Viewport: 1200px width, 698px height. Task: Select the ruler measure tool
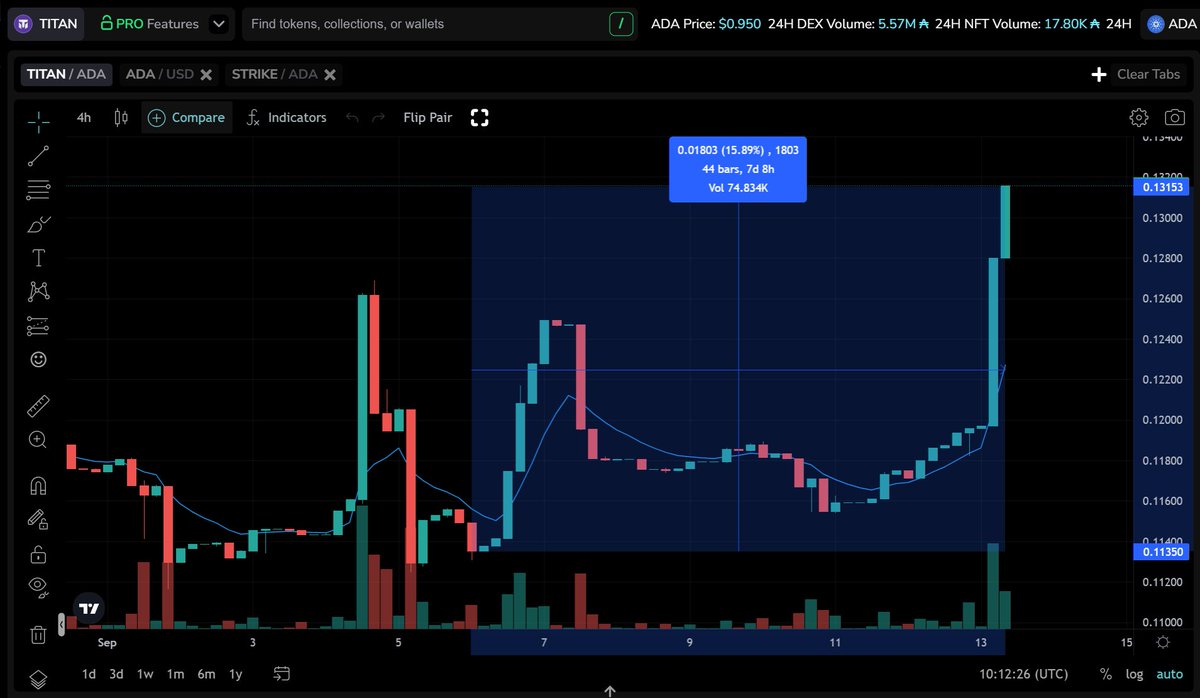(38, 405)
